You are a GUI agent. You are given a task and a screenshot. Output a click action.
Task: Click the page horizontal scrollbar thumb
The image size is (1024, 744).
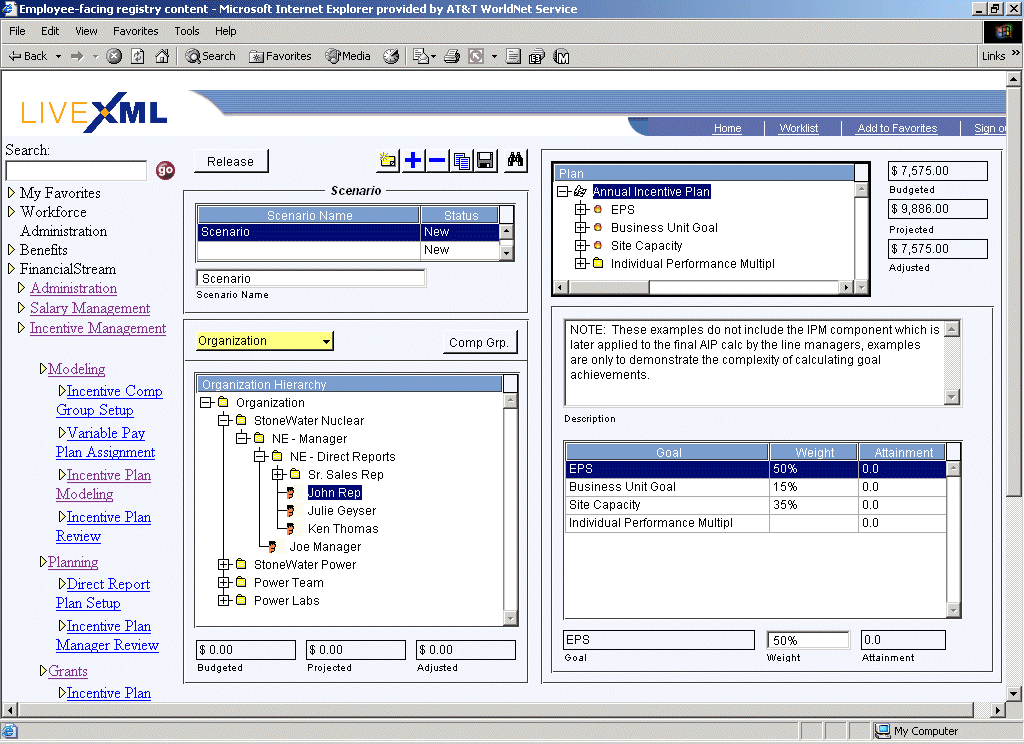(496, 710)
